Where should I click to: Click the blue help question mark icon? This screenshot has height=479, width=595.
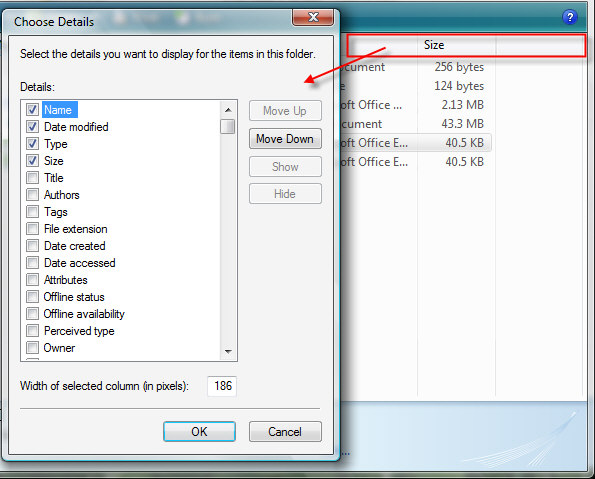[570, 17]
